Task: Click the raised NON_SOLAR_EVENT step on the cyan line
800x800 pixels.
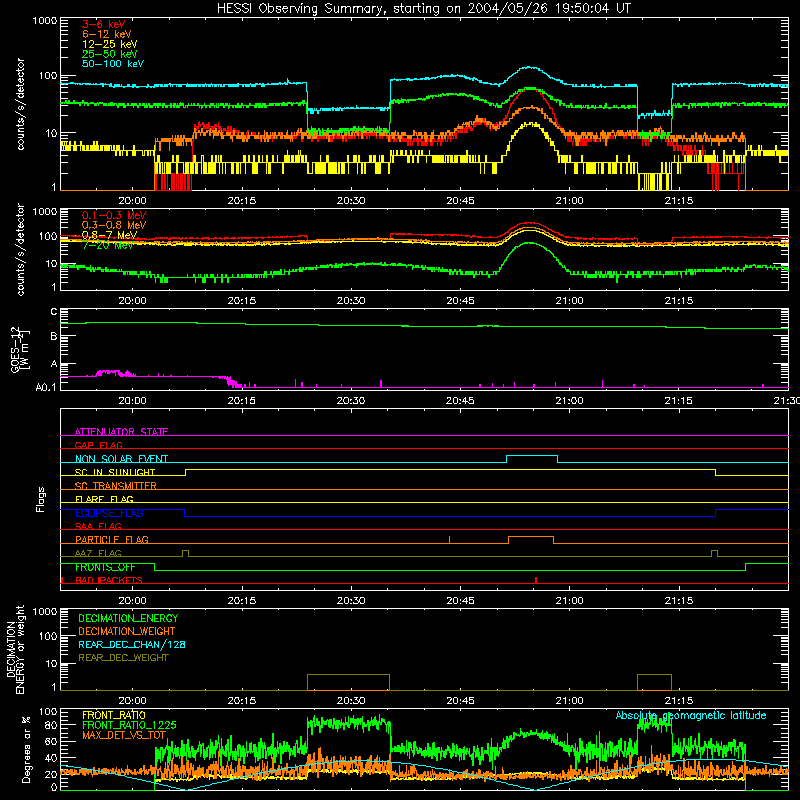Action: click(532, 456)
